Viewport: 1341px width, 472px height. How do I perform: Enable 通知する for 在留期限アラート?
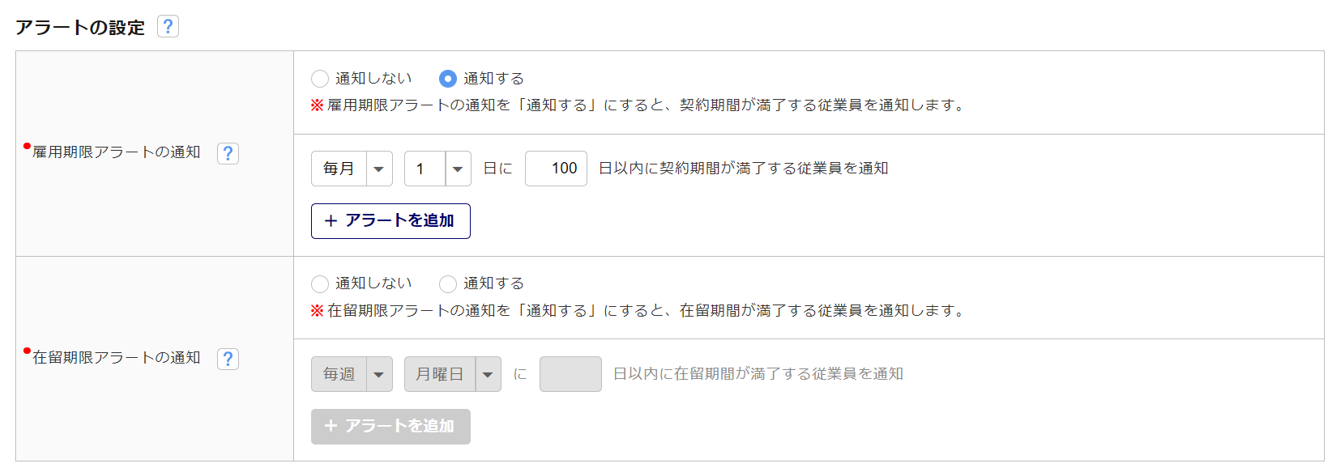448,284
